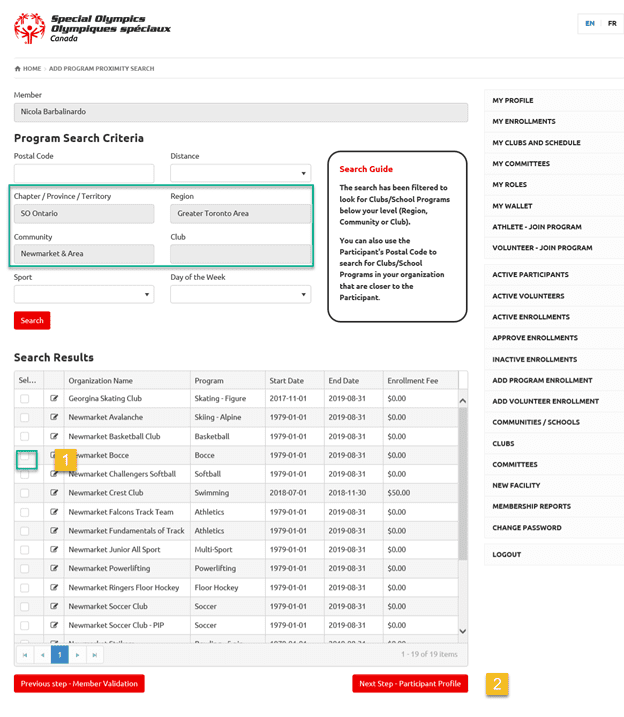Open edit icon for Newmarket Junior All Sport

[x=54, y=549]
